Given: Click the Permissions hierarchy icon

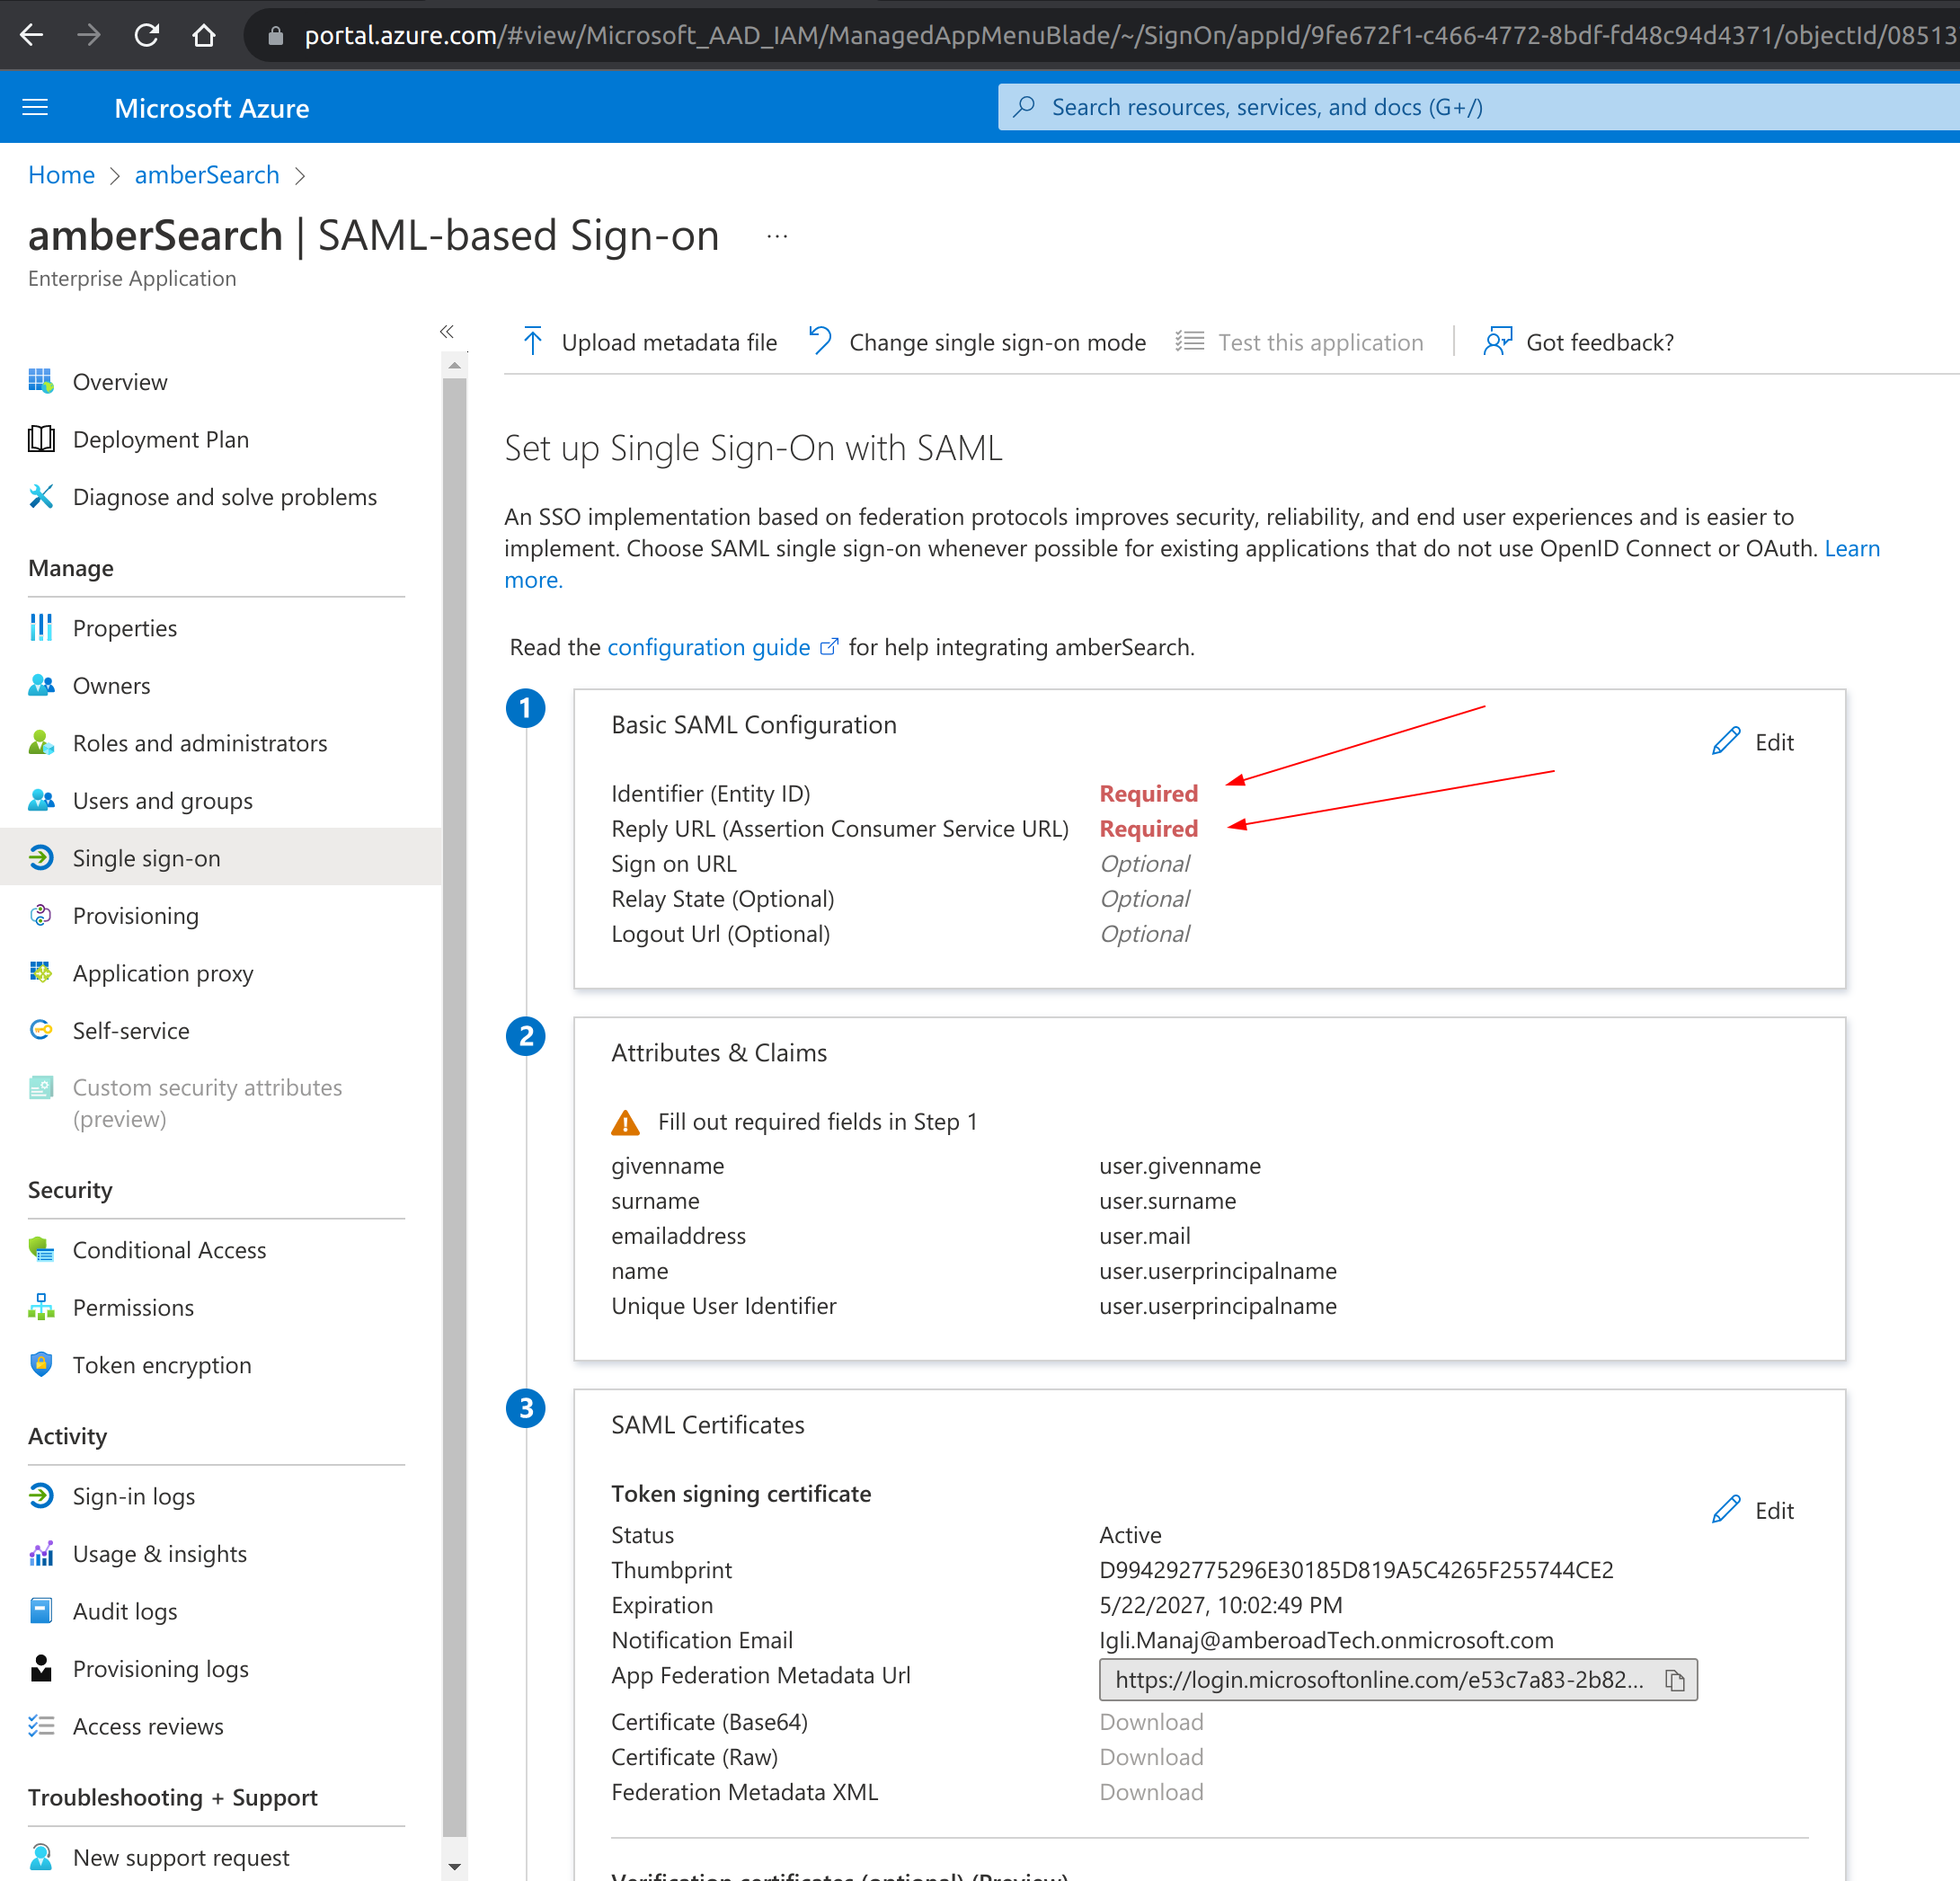Looking at the screenshot, I should coord(41,1307).
